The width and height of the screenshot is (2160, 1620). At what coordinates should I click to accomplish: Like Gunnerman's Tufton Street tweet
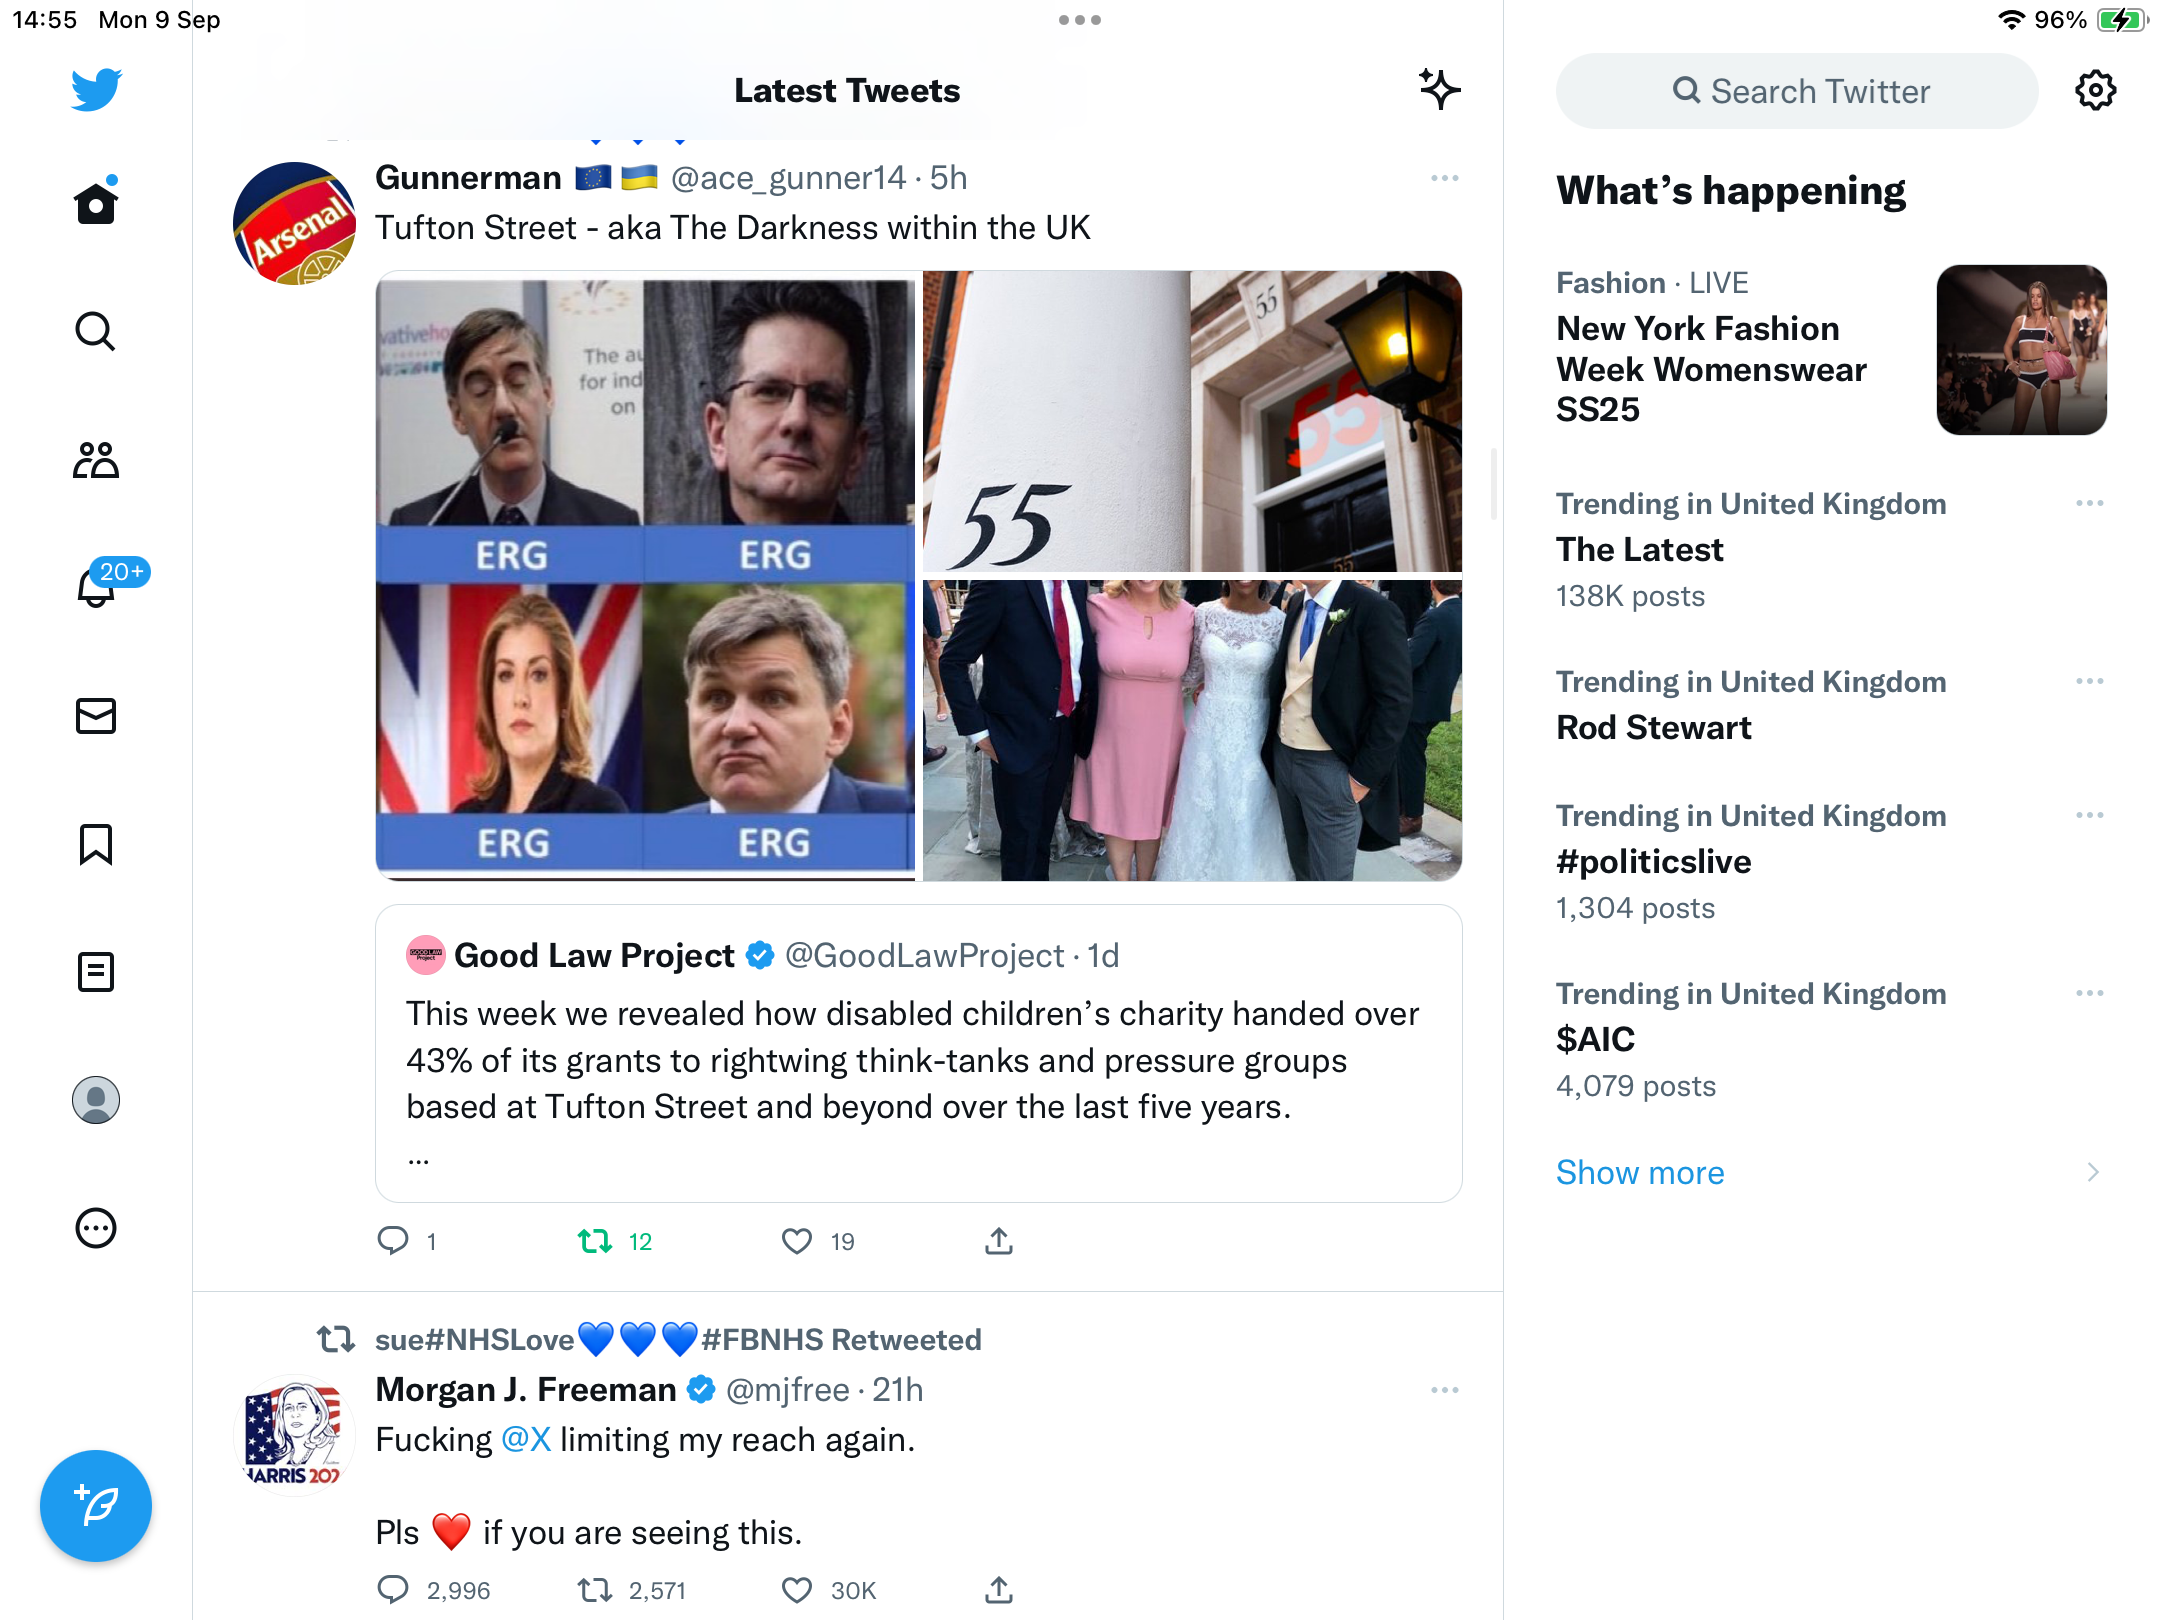(x=797, y=1241)
